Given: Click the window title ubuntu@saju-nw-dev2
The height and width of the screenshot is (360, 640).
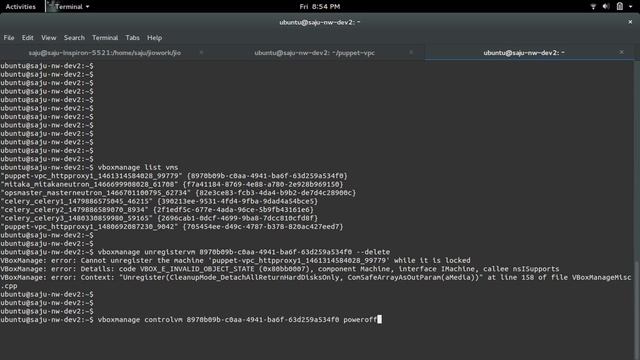Looking at the screenshot, I should pos(320,22).
